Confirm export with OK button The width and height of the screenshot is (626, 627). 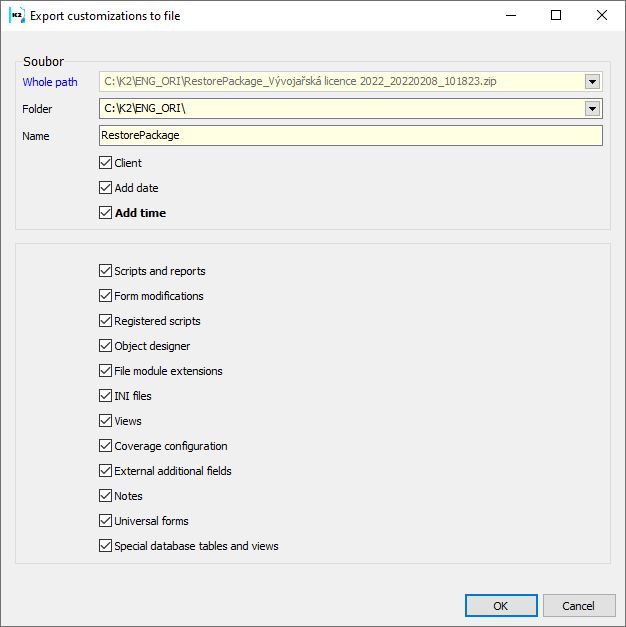click(501, 606)
